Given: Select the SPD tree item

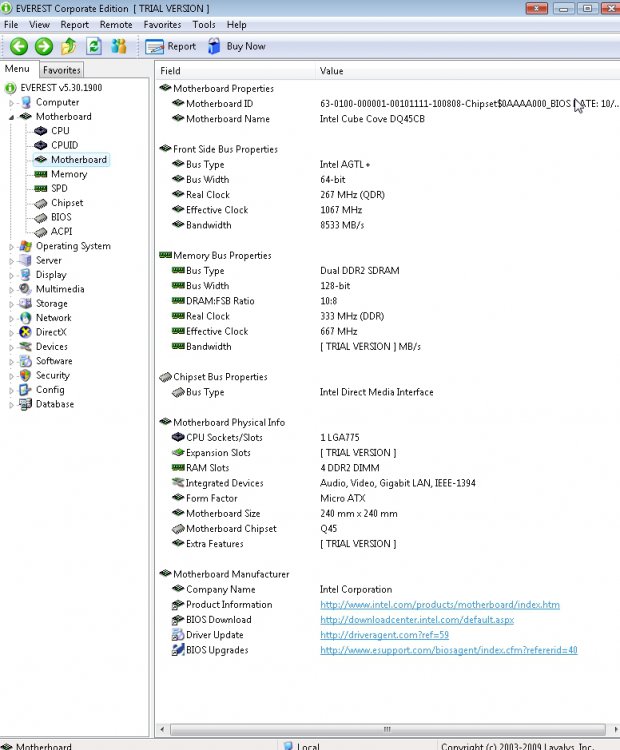Looking at the screenshot, I should (x=59, y=188).
